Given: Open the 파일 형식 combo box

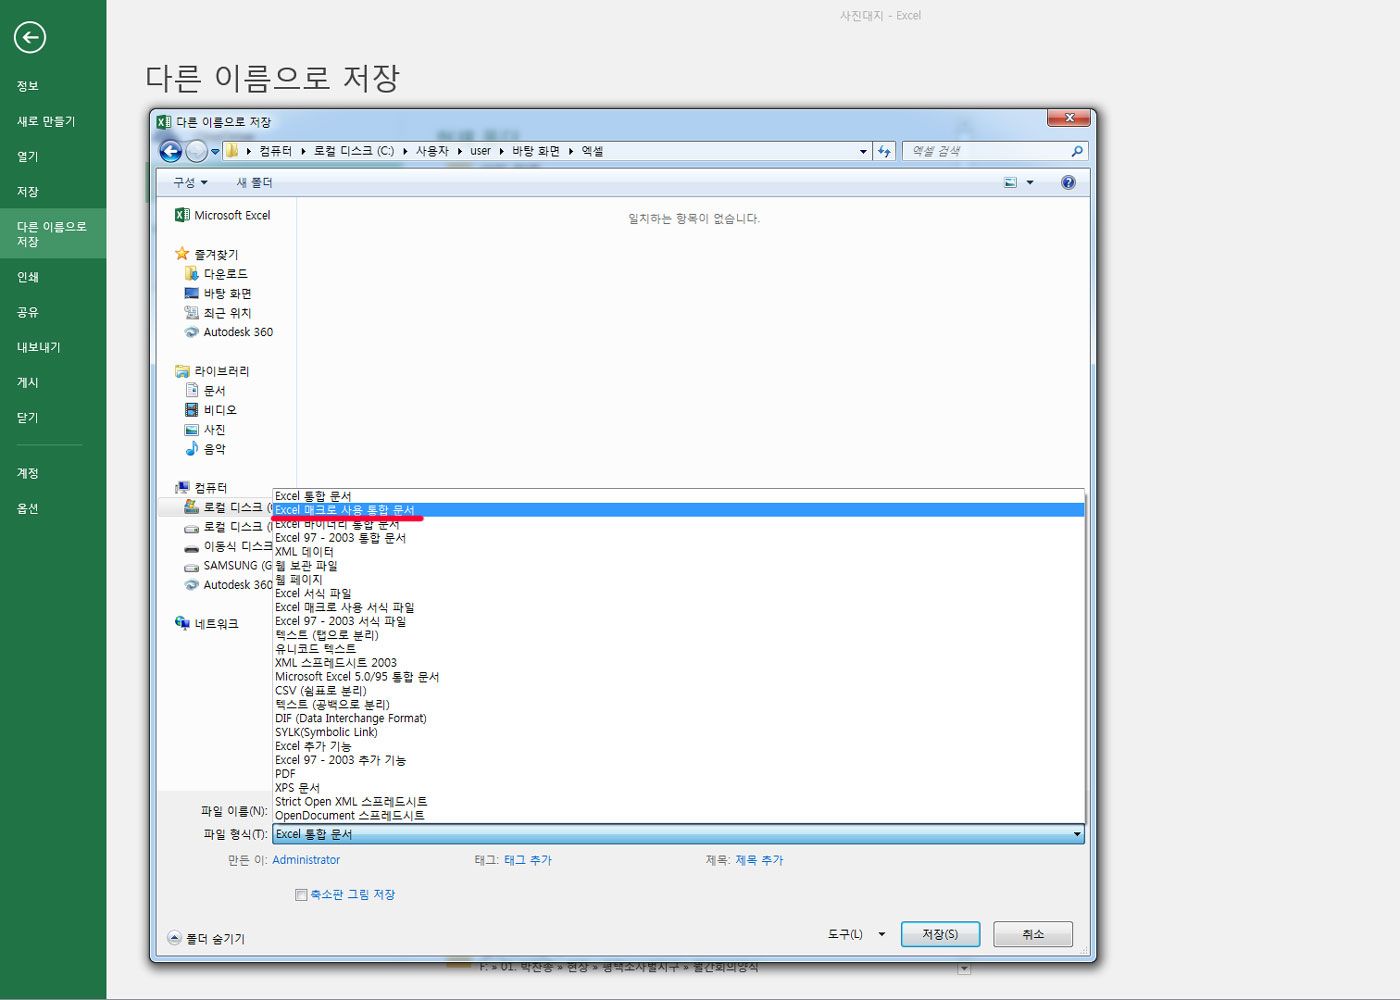Looking at the screenshot, I should pos(678,834).
